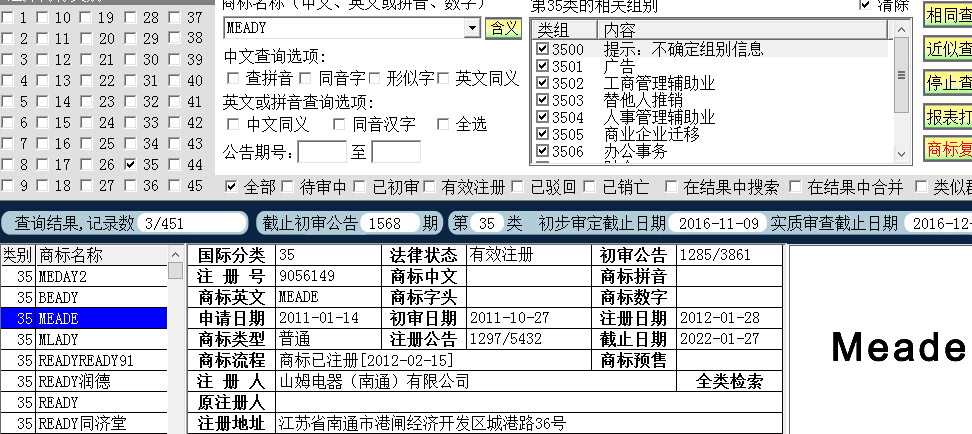Filter by 已驳回 status

pos(518,187)
